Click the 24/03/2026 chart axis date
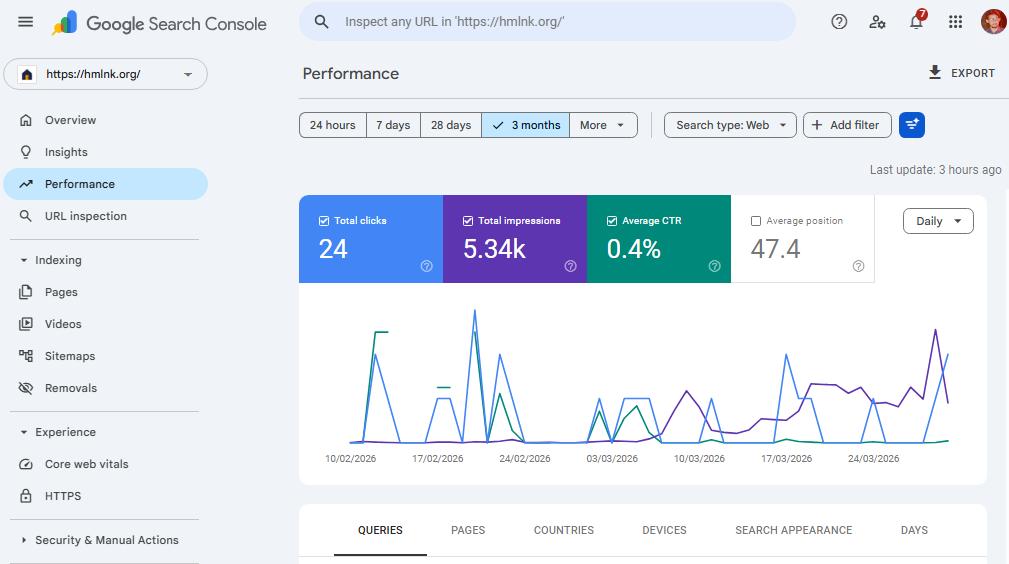1009x564 pixels. coord(873,458)
